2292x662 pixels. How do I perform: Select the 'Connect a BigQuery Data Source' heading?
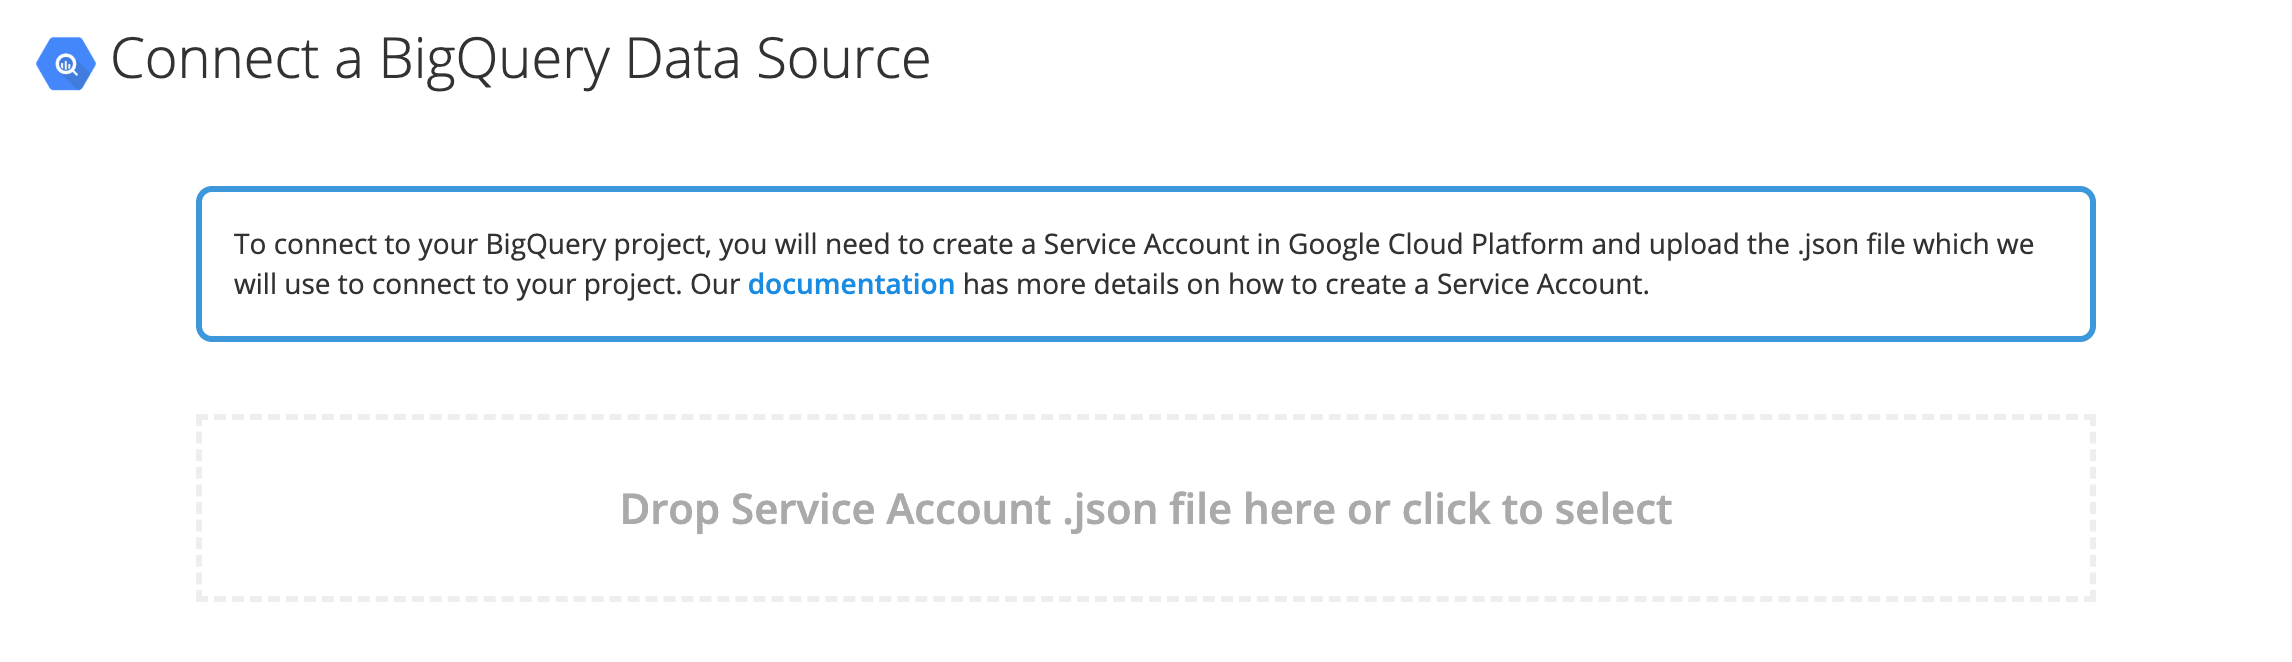520,59
